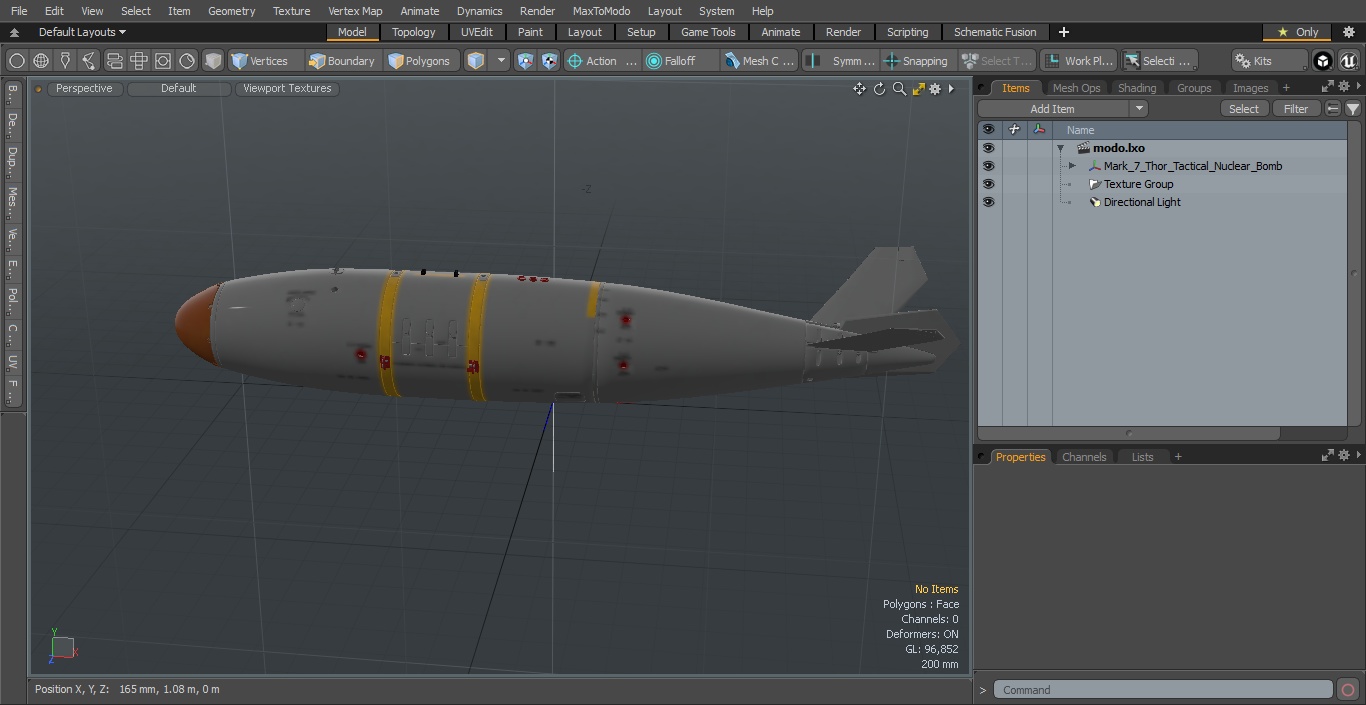Viewport: 1366px width, 705px height.
Task: Switch to Polygons selection mode
Action: (x=419, y=61)
